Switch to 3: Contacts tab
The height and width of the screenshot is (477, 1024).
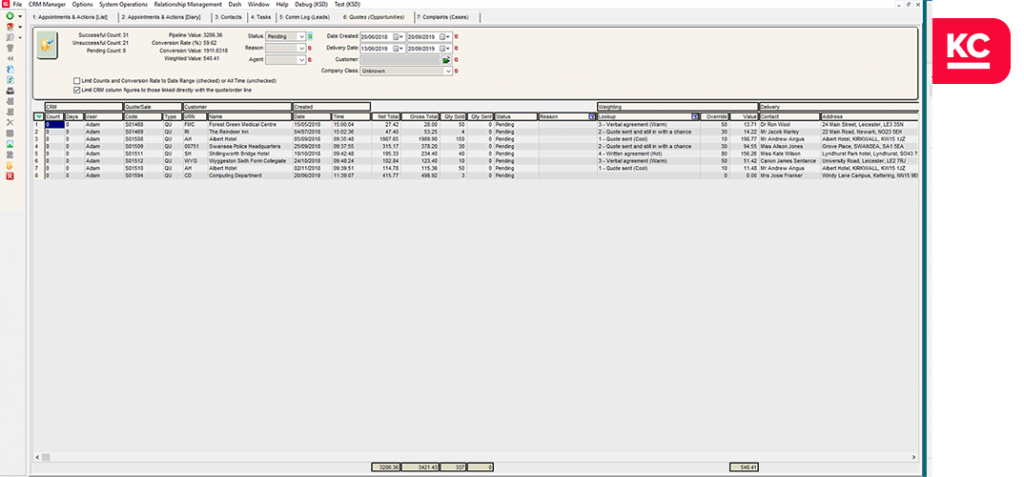click(228, 17)
